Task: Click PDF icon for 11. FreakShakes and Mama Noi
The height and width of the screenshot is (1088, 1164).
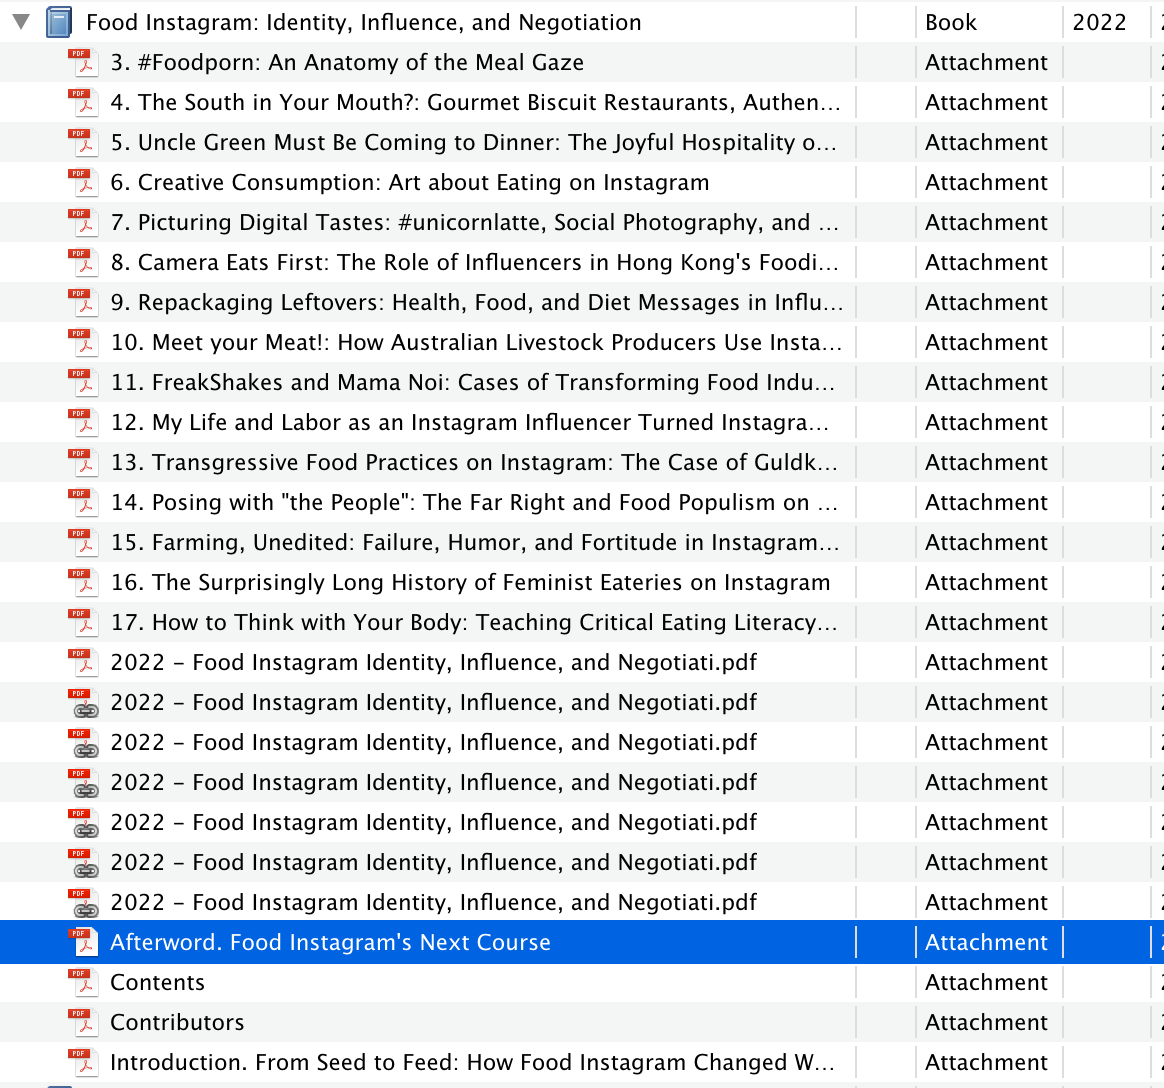Action: (x=83, y=383)
